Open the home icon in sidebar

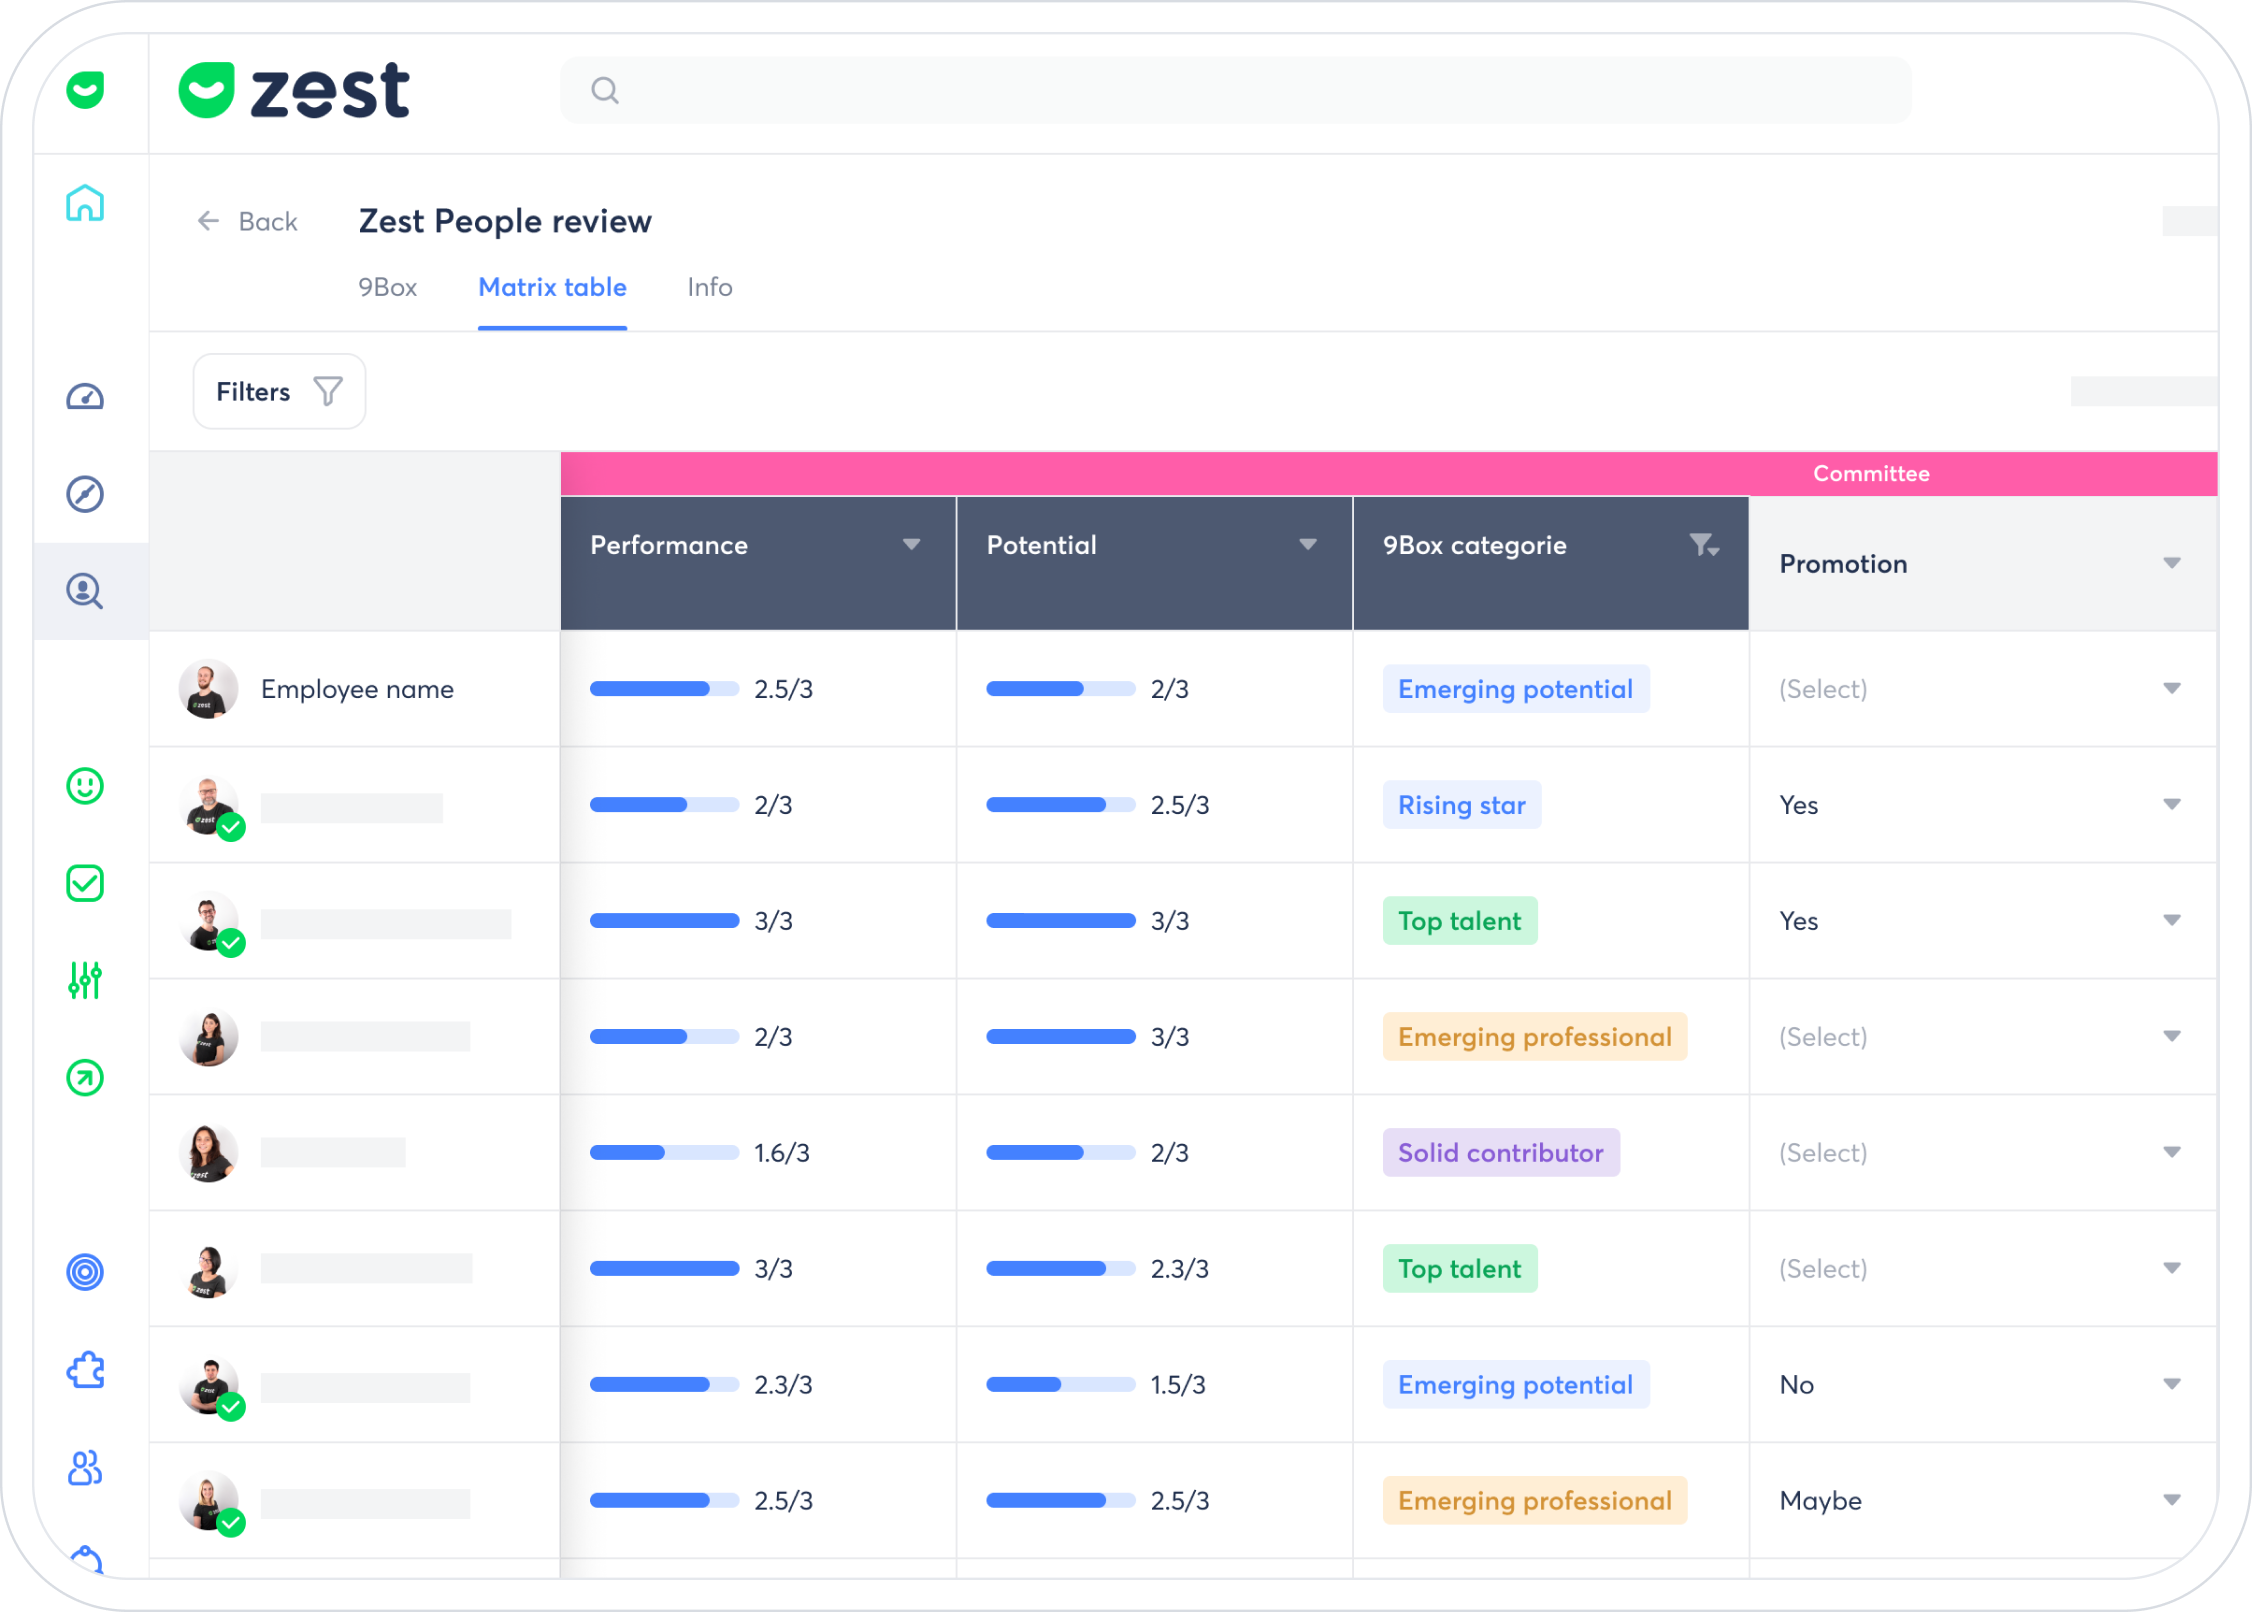85,203
